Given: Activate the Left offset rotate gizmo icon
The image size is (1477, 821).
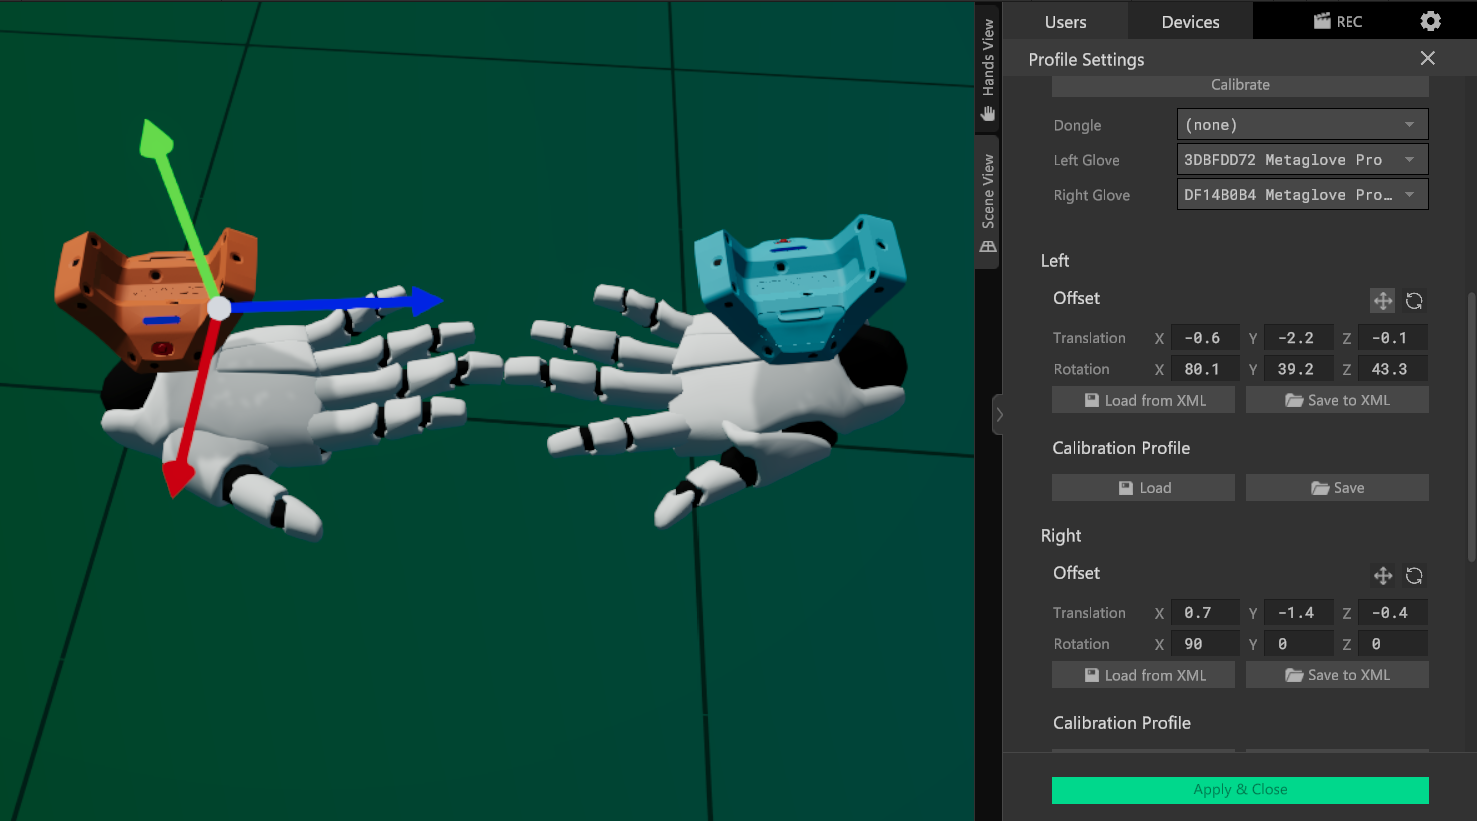Looking at the screenshot, I should [1414, 300].
